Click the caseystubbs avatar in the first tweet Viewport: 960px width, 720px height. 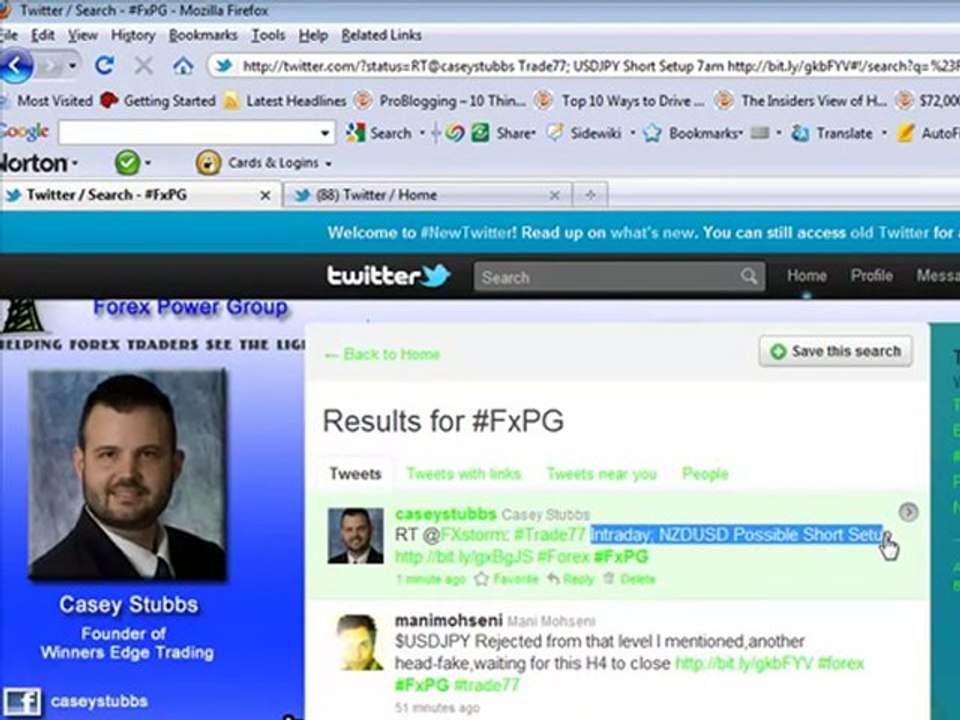pyautogui.click(x=356, y=536)
